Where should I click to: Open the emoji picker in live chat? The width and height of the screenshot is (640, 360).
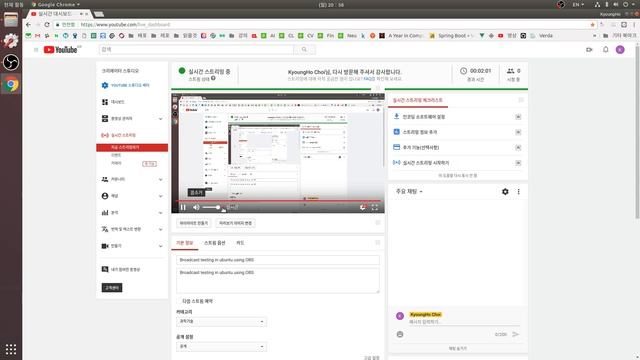click(400, 334)
